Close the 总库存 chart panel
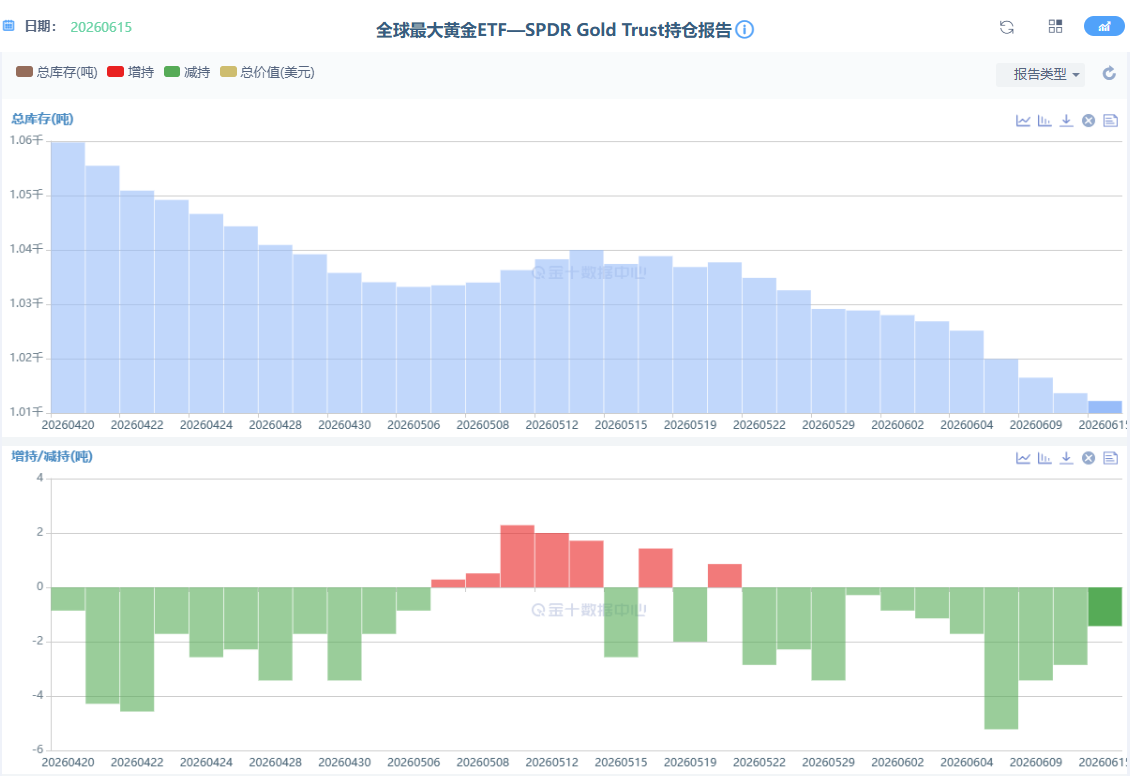This screenshot has width=1130, height=776. pos(1088,120)
